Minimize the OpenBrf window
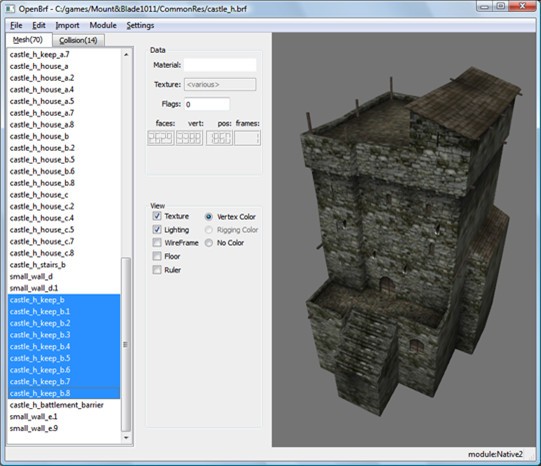The height and width of the screenshot is (466, 541). [x=484, y=6]
